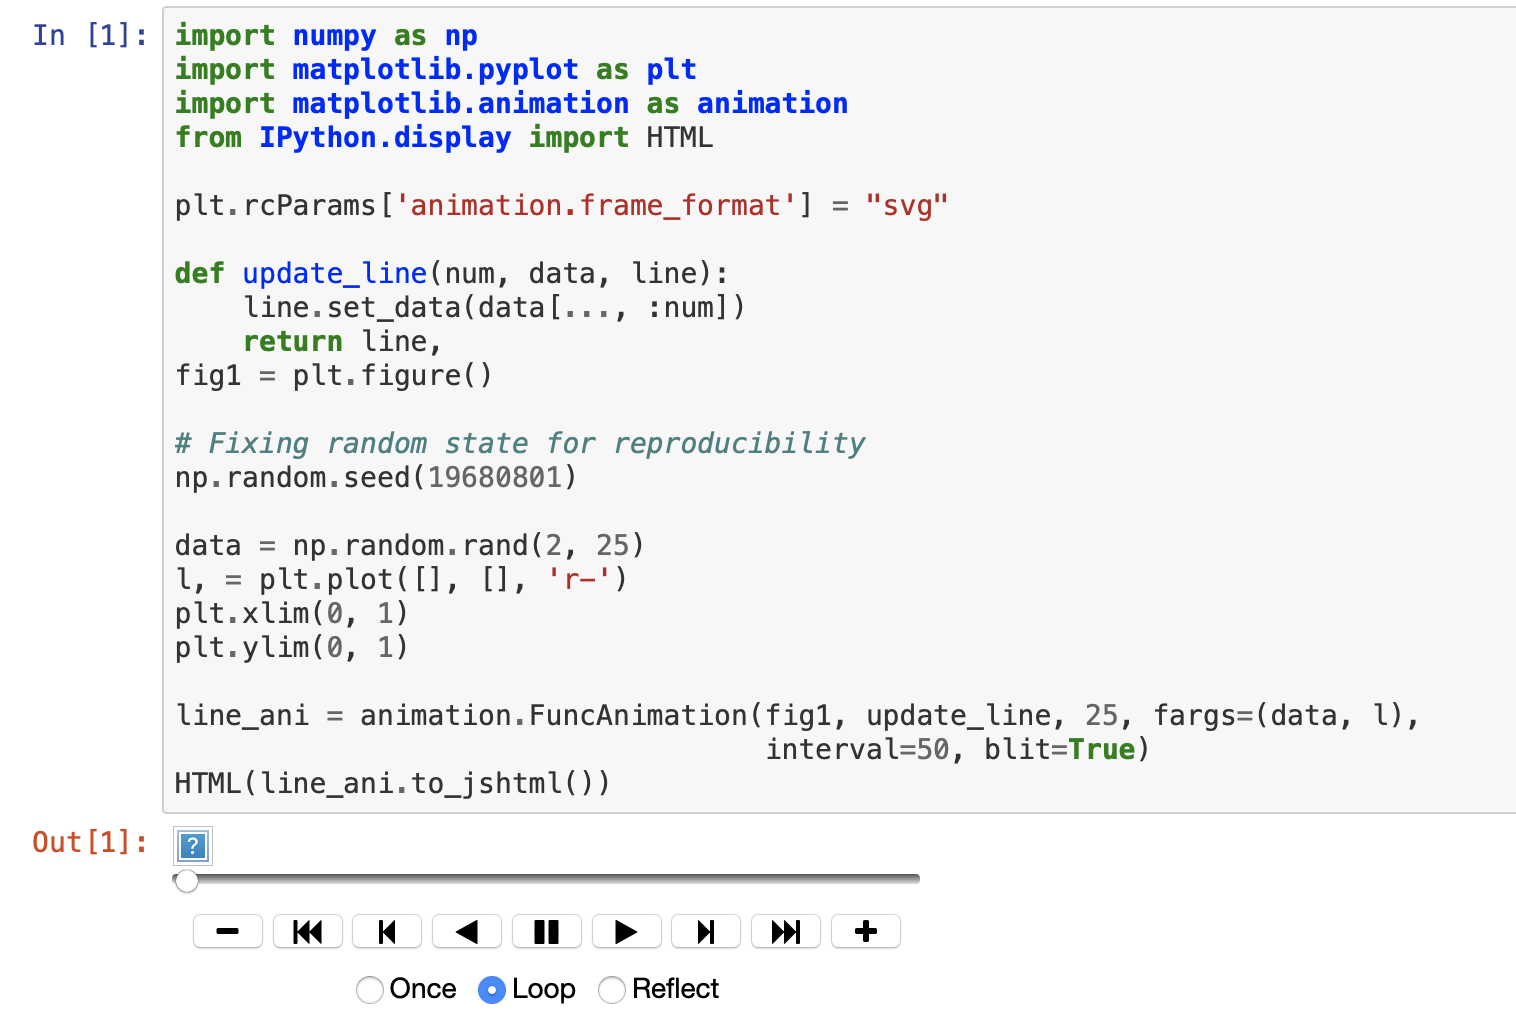The width and height of the screenshot is (1516, 1032).
Task: Select the Reflect playback mode
Action: click(x=612, y=989)
